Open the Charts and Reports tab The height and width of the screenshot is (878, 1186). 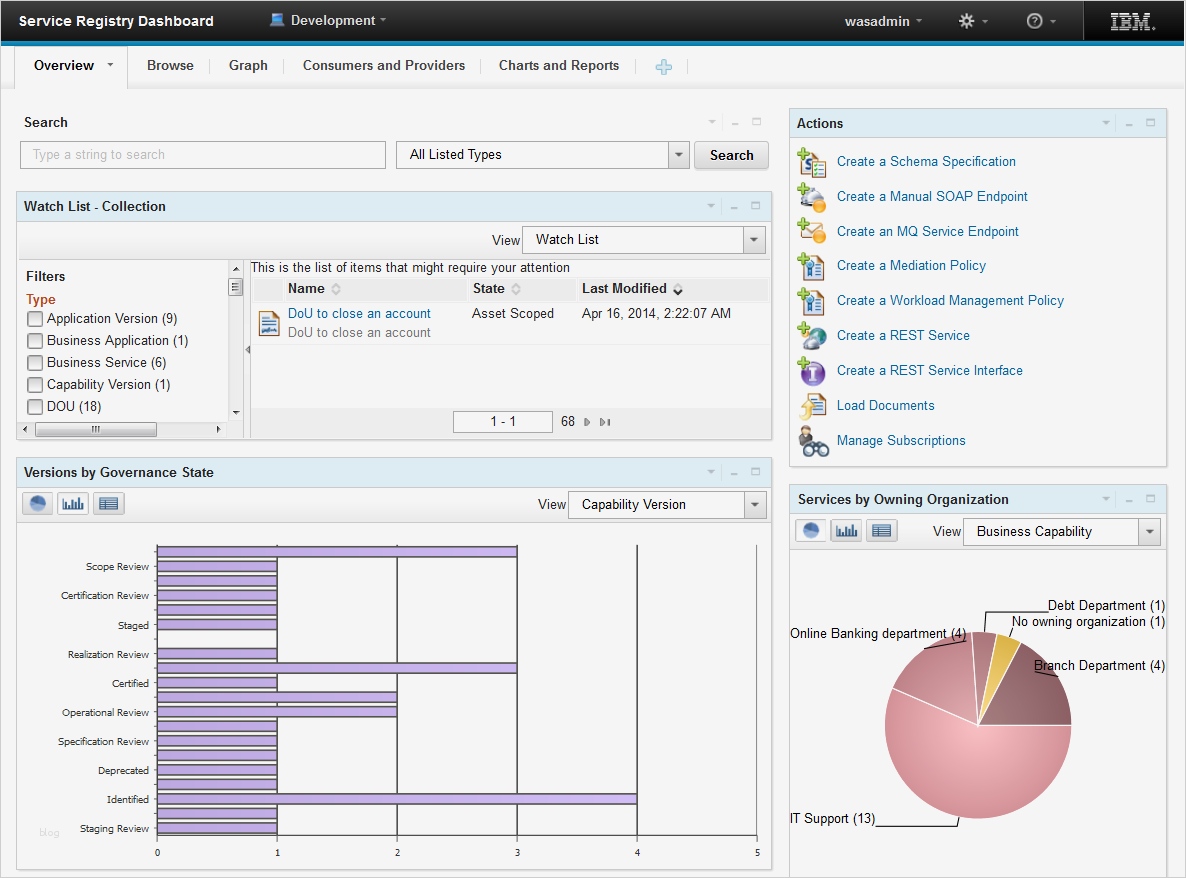coord(558,66)
